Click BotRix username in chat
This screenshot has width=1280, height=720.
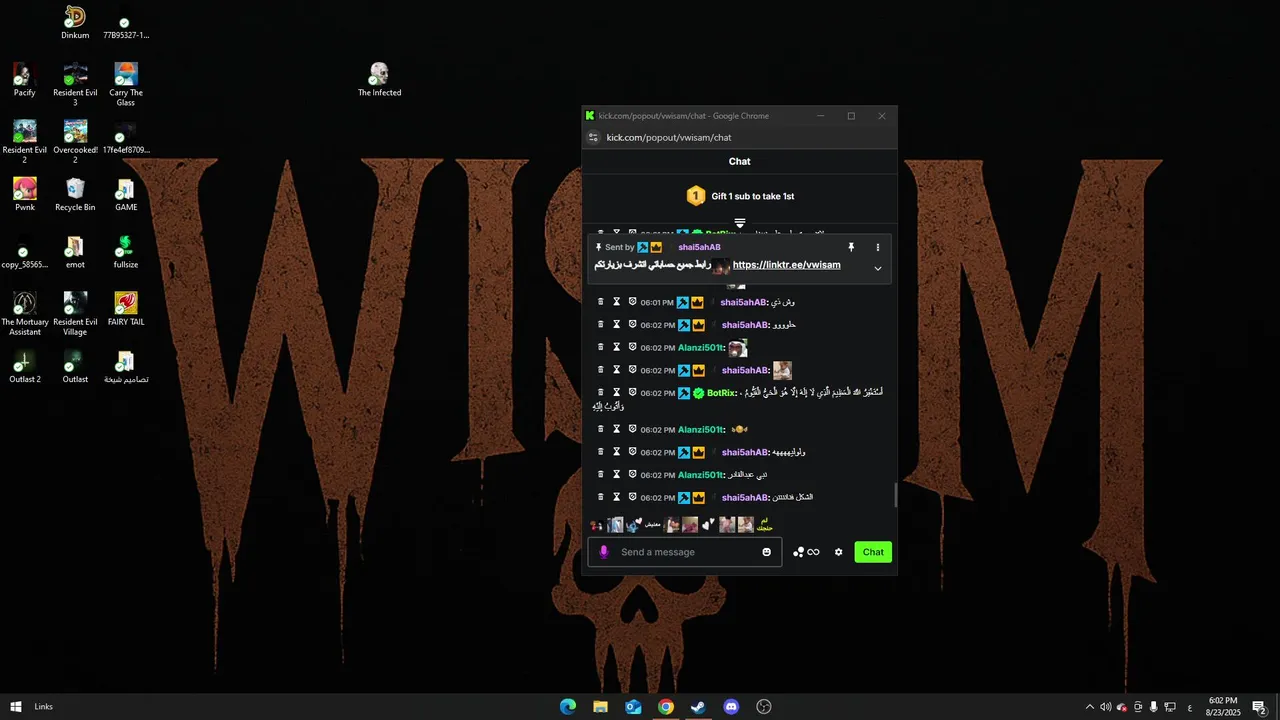click(721, 393)
